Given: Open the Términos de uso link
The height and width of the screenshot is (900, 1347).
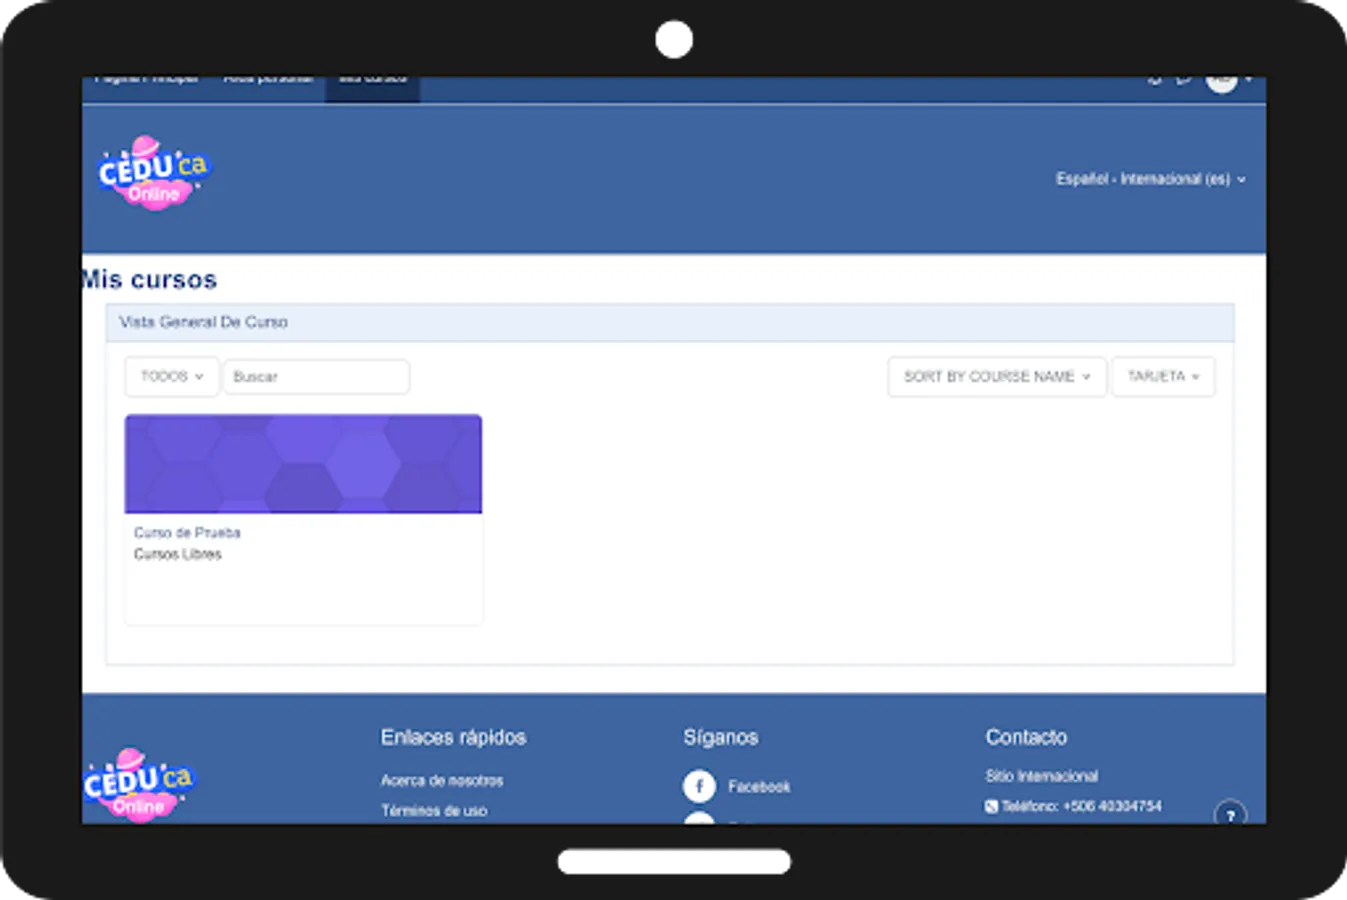Looking at the screenshot, I should coord(434,811).
